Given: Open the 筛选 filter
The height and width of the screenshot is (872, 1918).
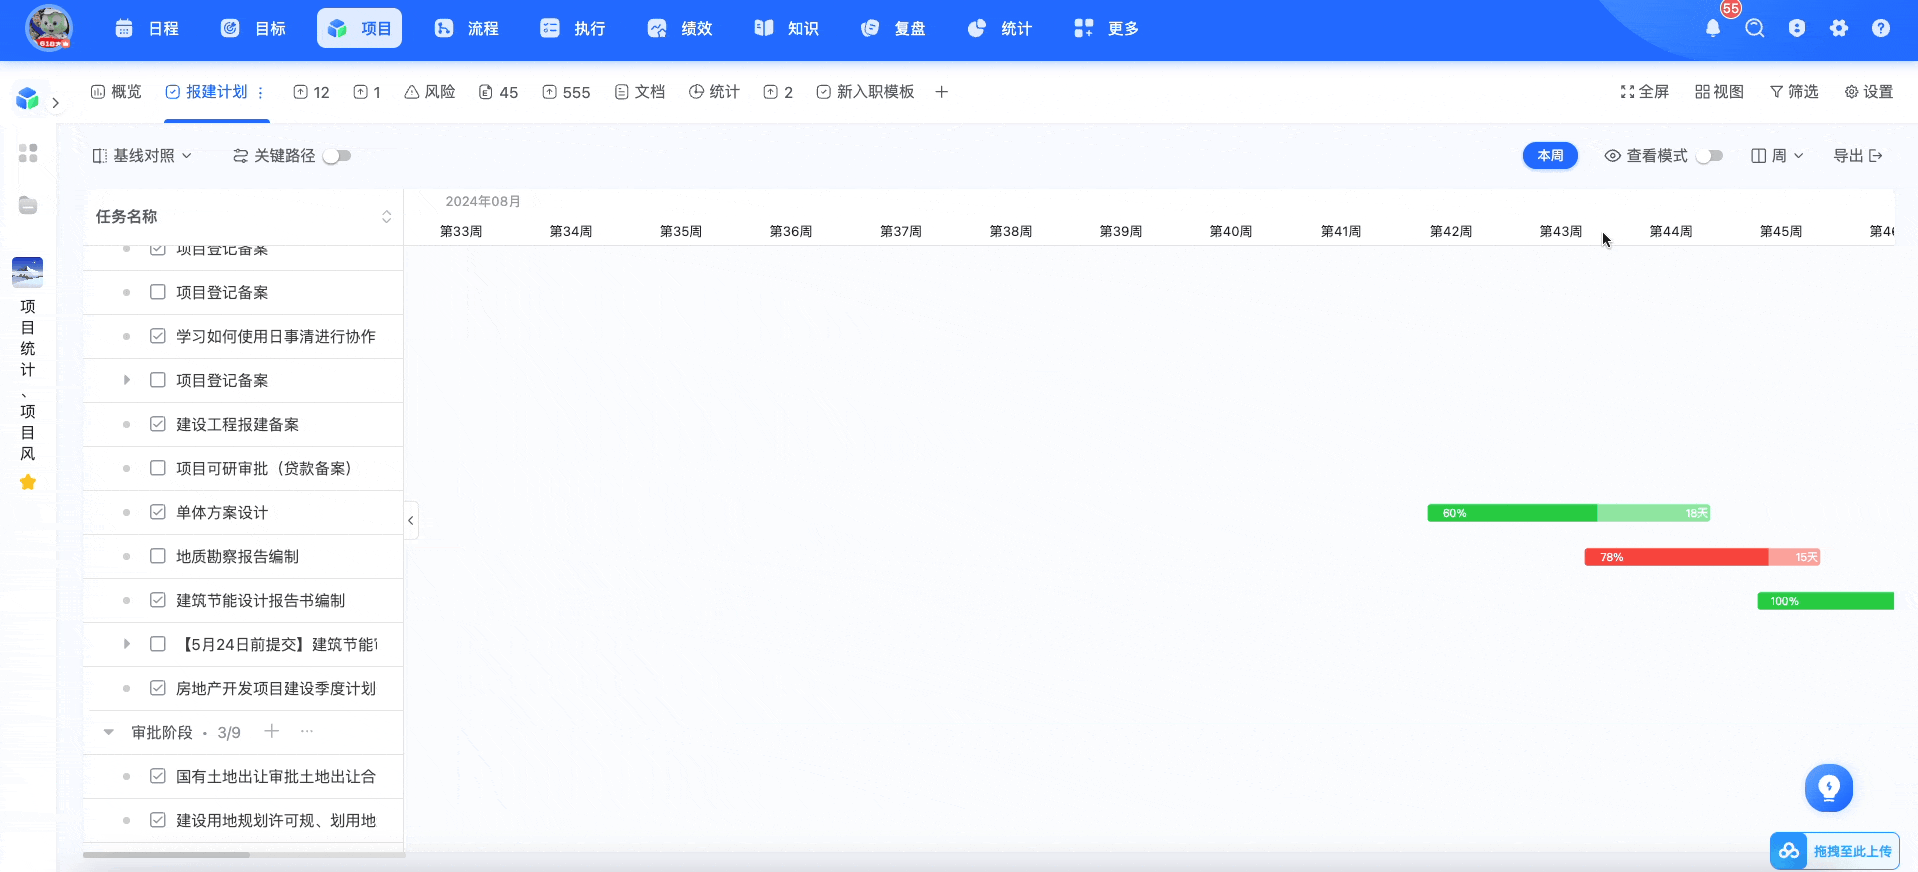Looking at the screenshot, I should [x=1794, y=92].
